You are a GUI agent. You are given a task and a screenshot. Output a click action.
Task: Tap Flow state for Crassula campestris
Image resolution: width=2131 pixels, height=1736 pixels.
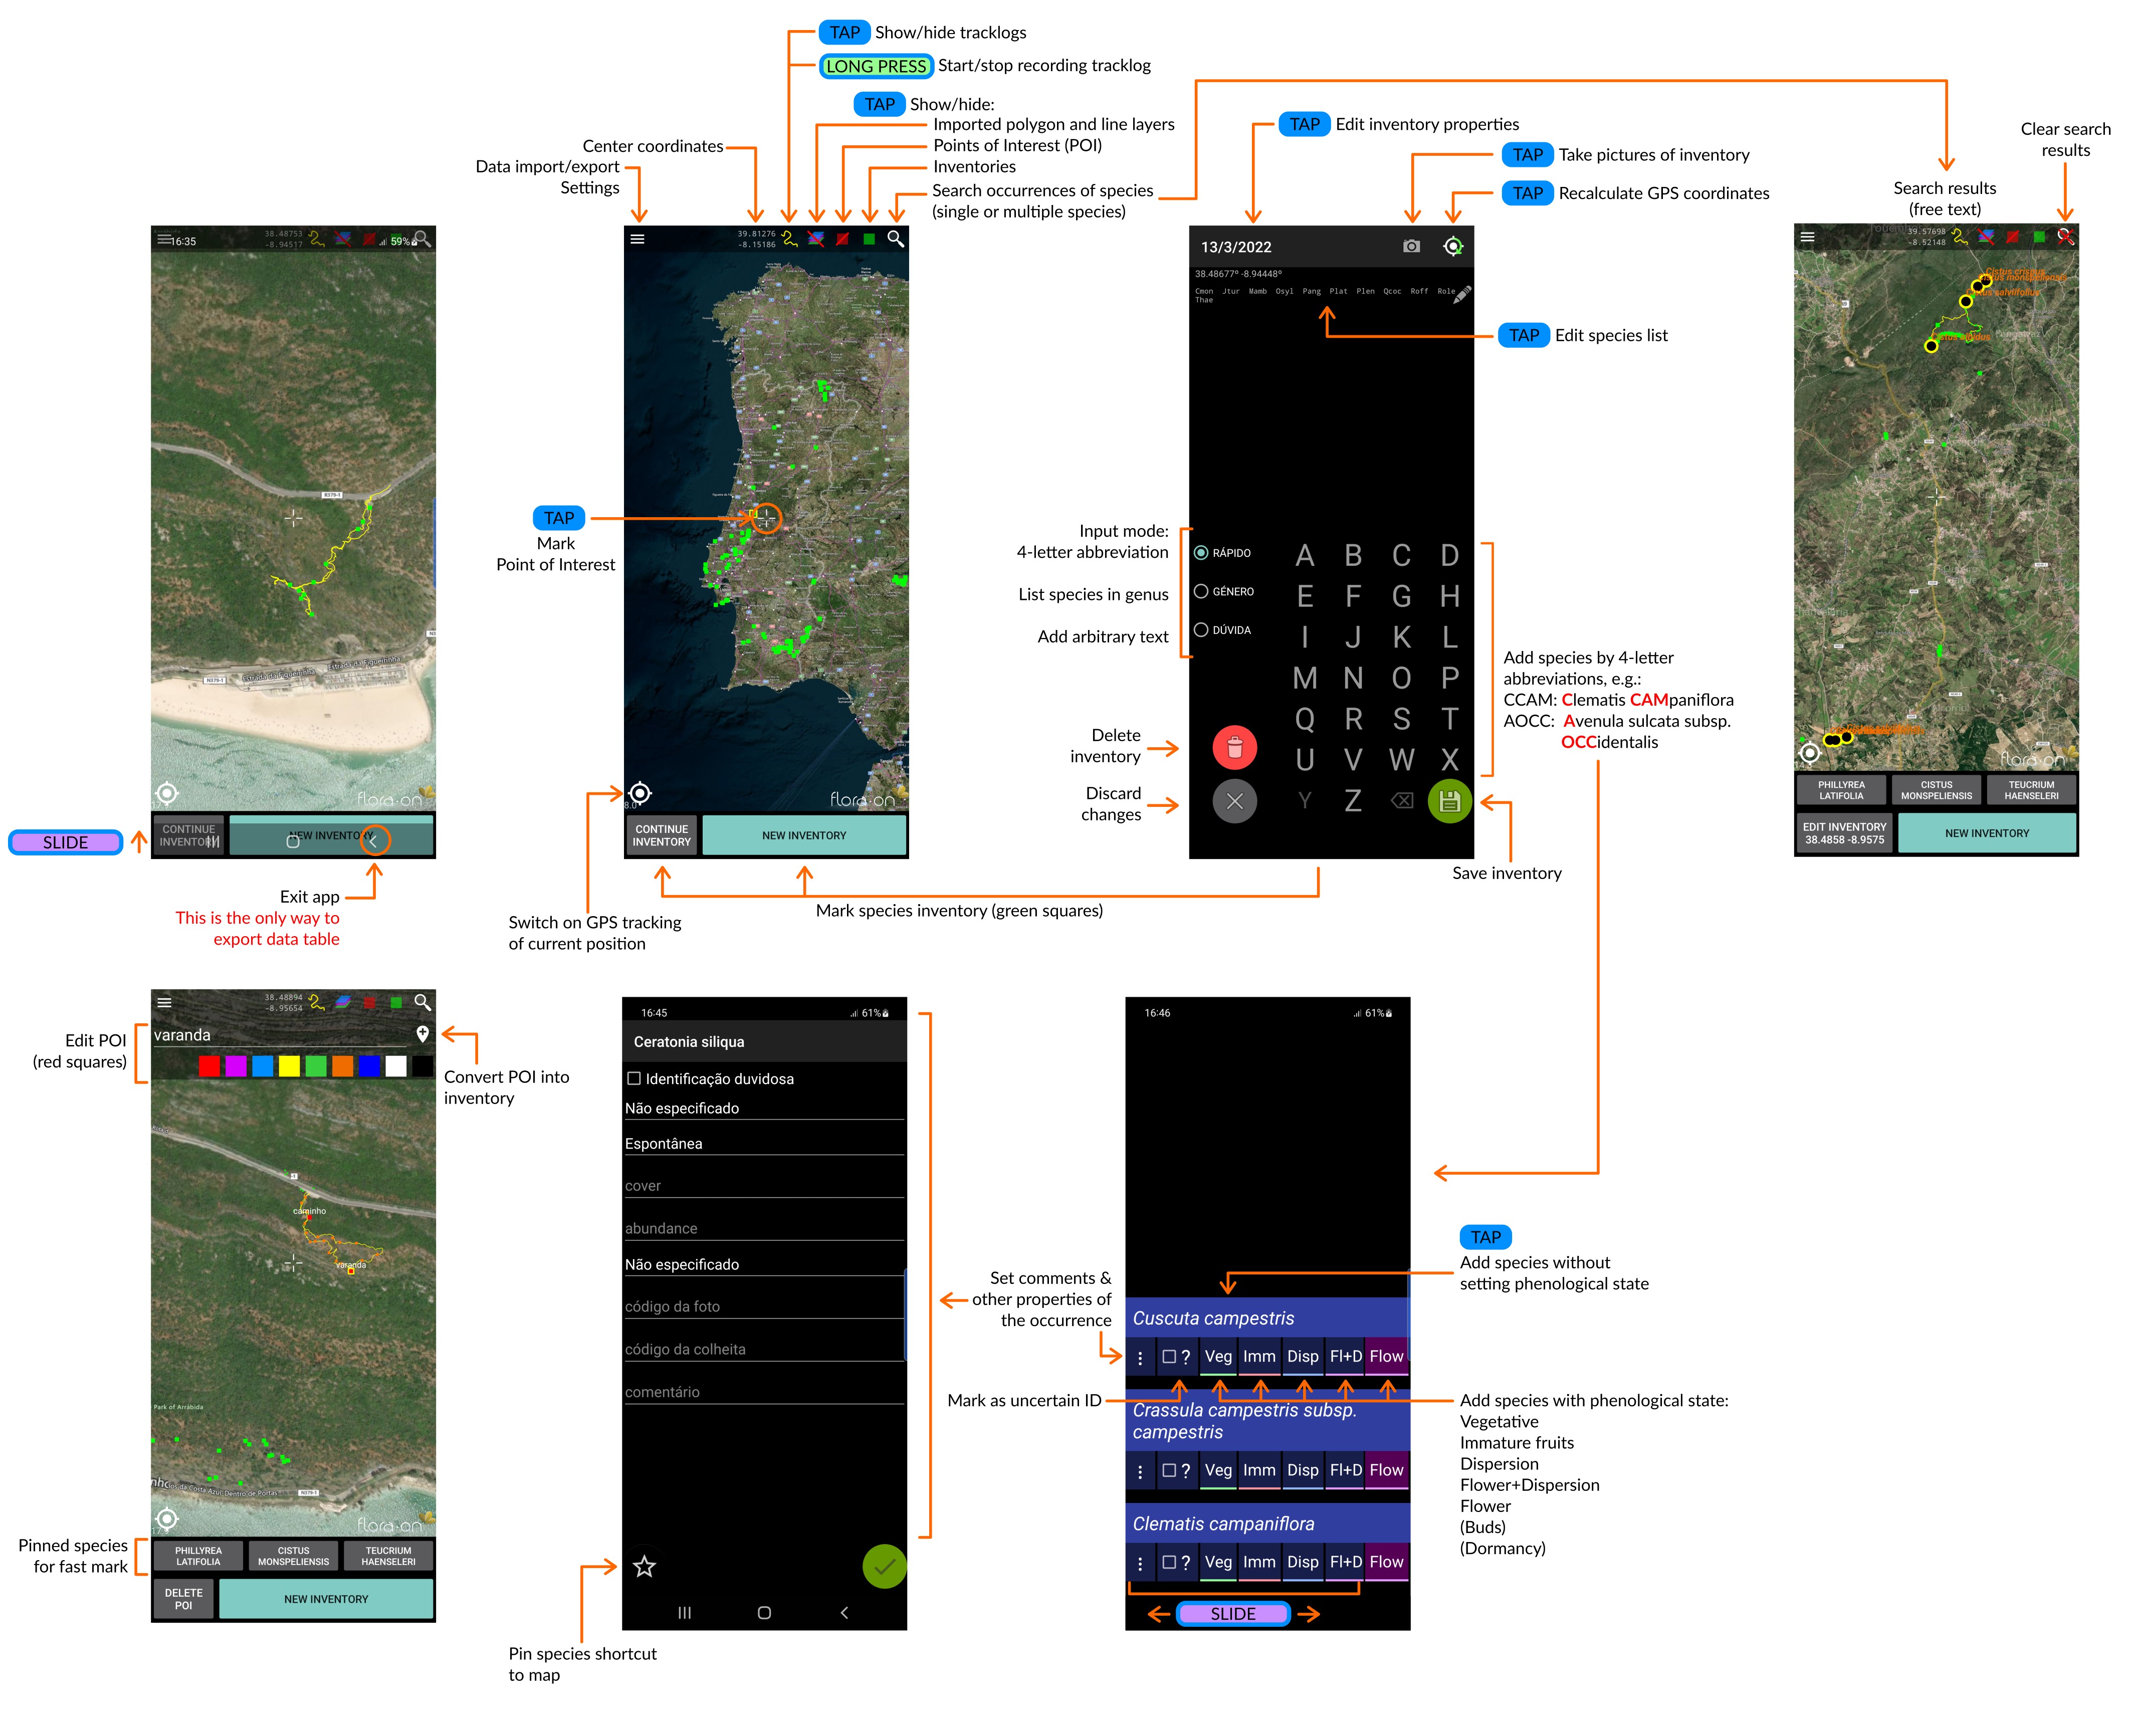click(1386, 1470)
